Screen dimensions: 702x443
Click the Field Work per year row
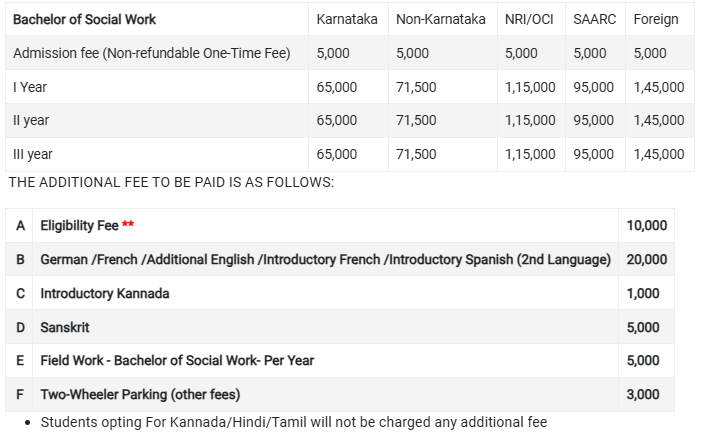[177, 361]
